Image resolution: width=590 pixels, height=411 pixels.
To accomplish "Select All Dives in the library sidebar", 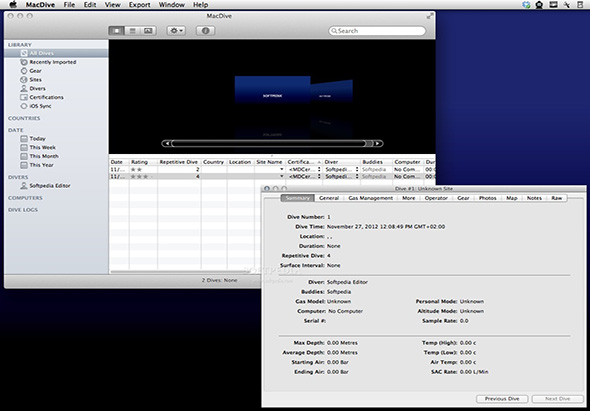I will [56, 53].
